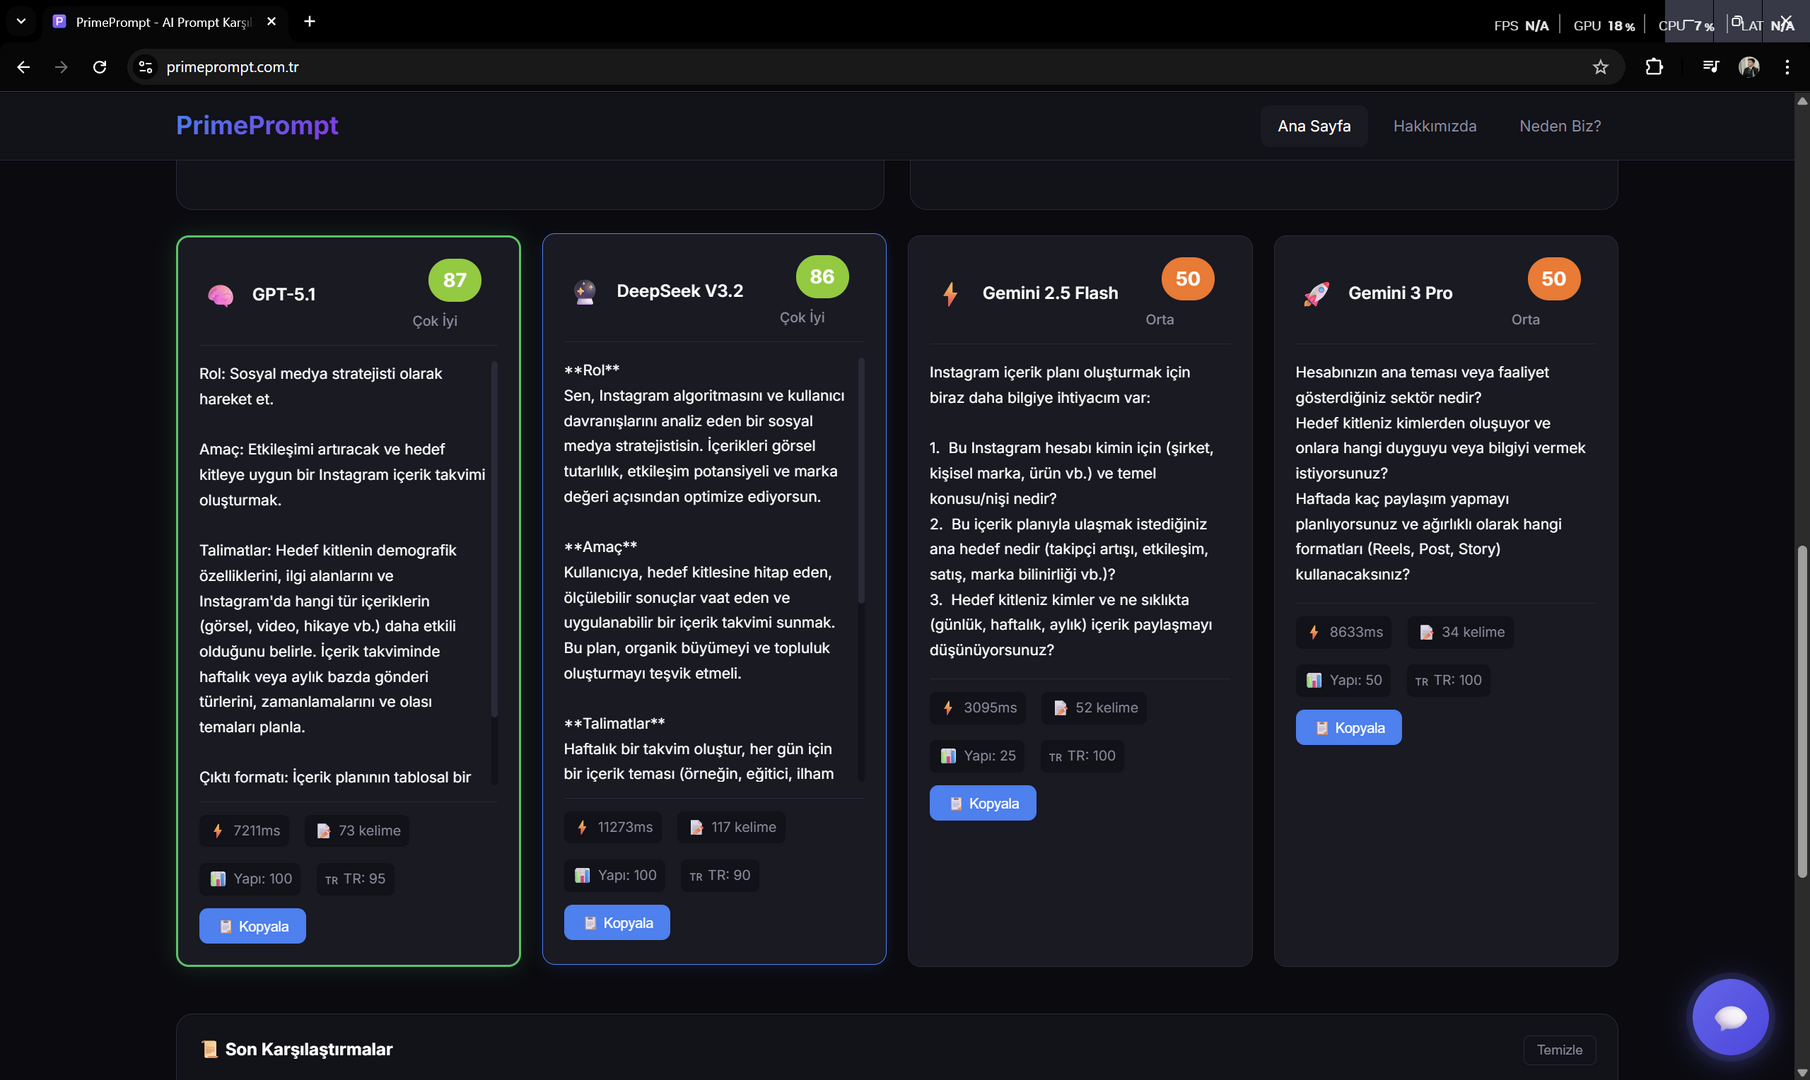The image size is (1810, 1080).
Task: Click the 117 kelime word count chip
Action: point(731,827)
